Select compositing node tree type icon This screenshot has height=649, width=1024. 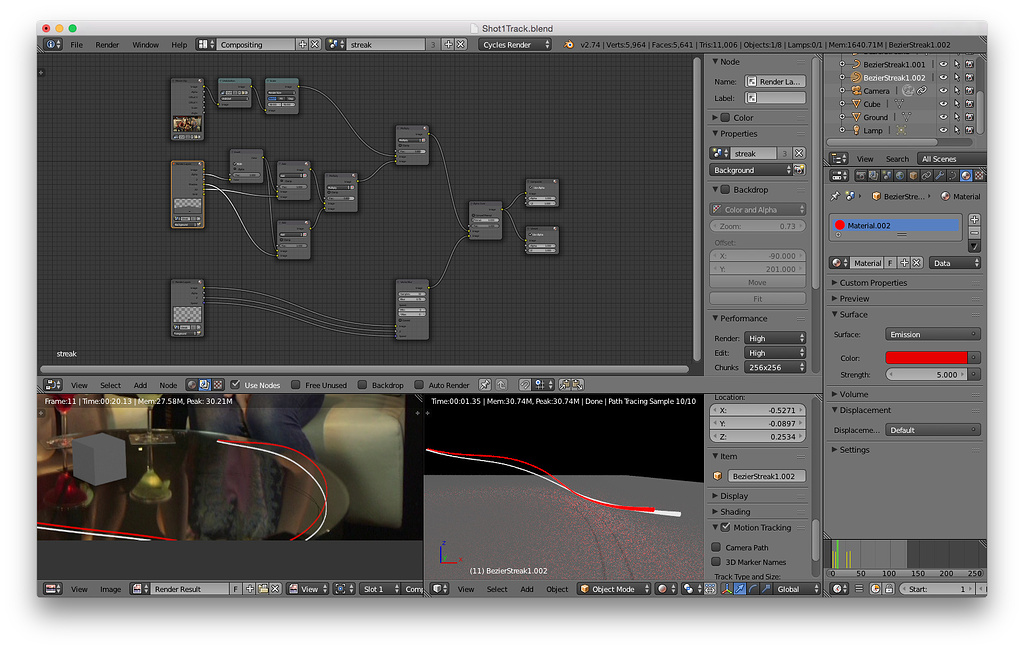pos(204,385)
